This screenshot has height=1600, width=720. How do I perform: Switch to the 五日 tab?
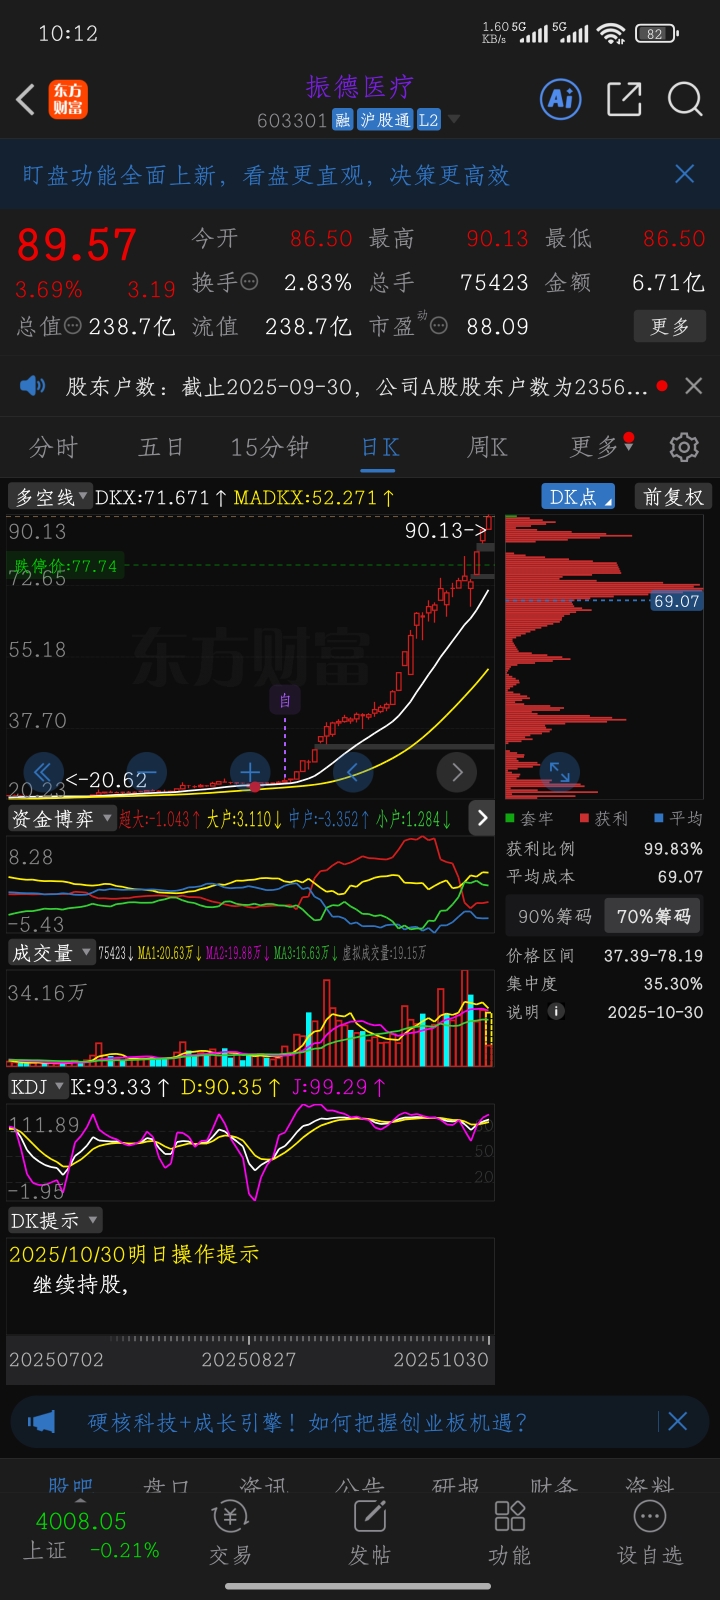pyautogui.click(x=161, y=447)
